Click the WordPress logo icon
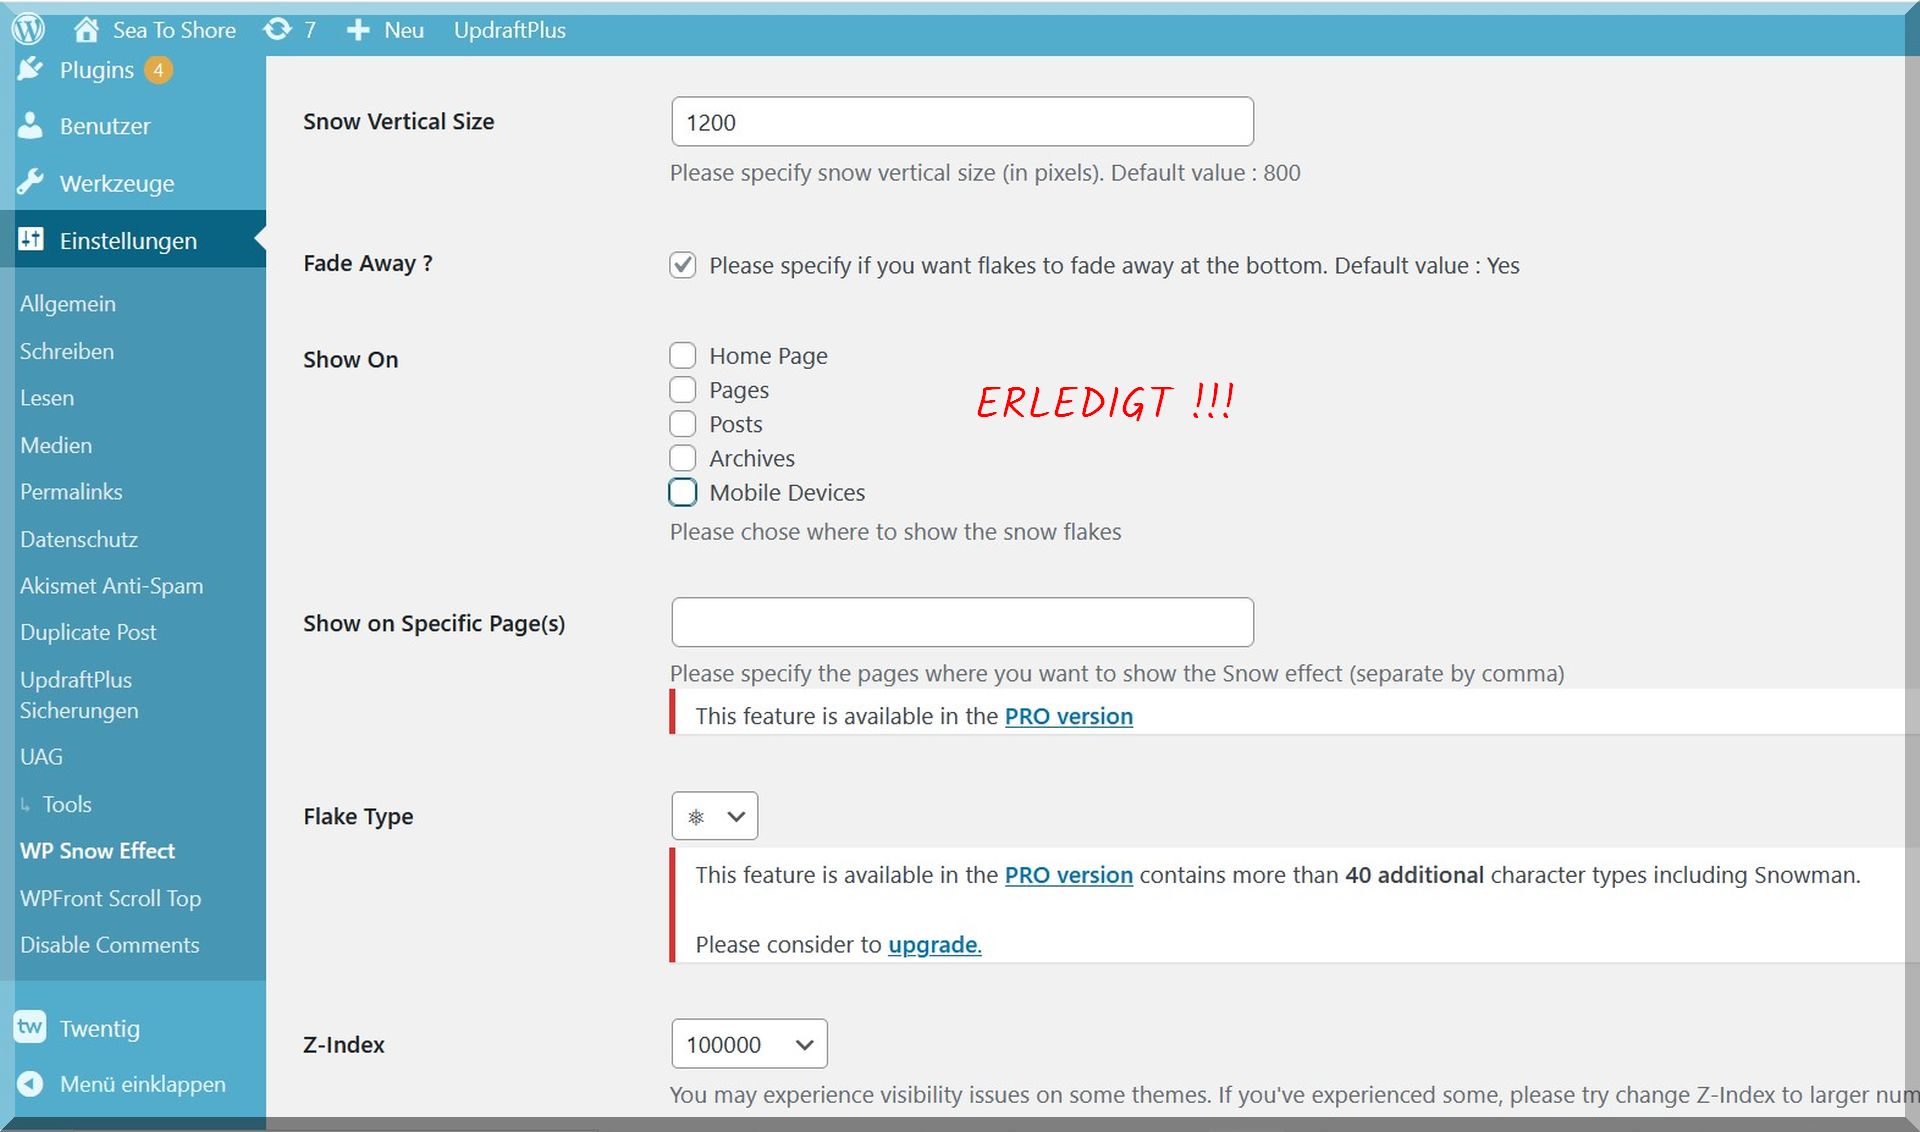1920x1132 pixels. [28, 29]
